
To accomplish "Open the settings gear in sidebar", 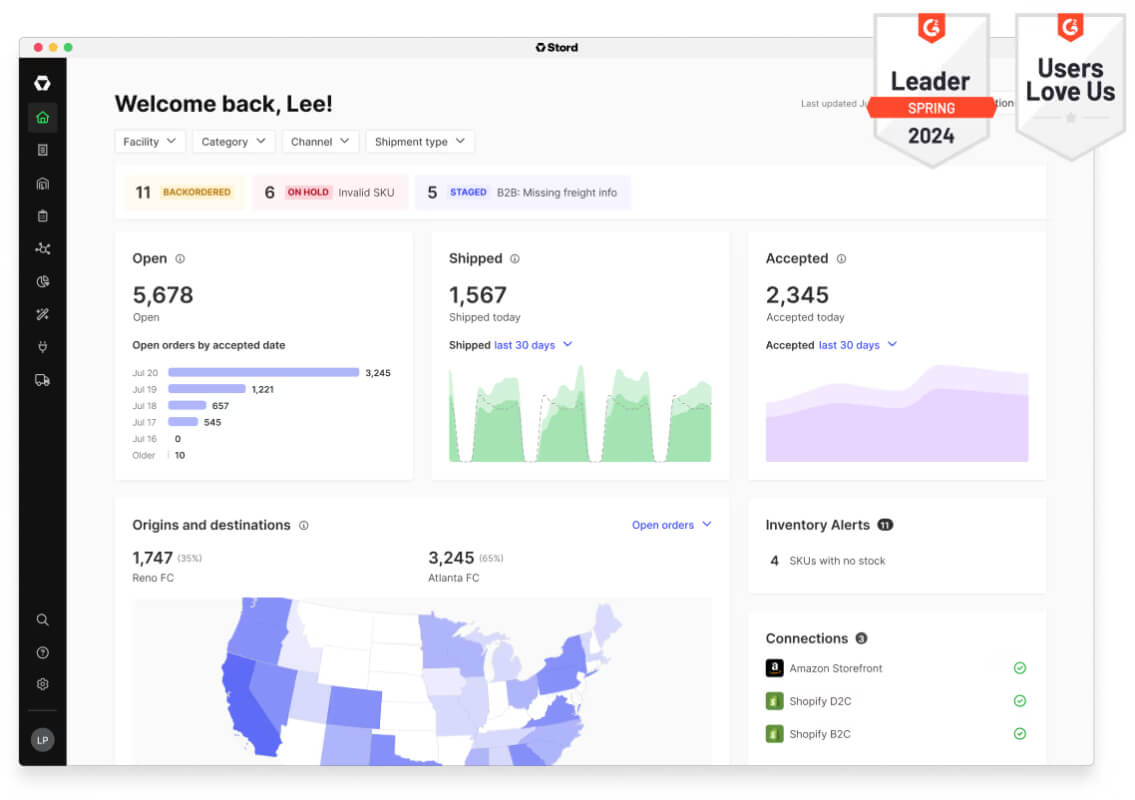I will click(x=43, y=684).
